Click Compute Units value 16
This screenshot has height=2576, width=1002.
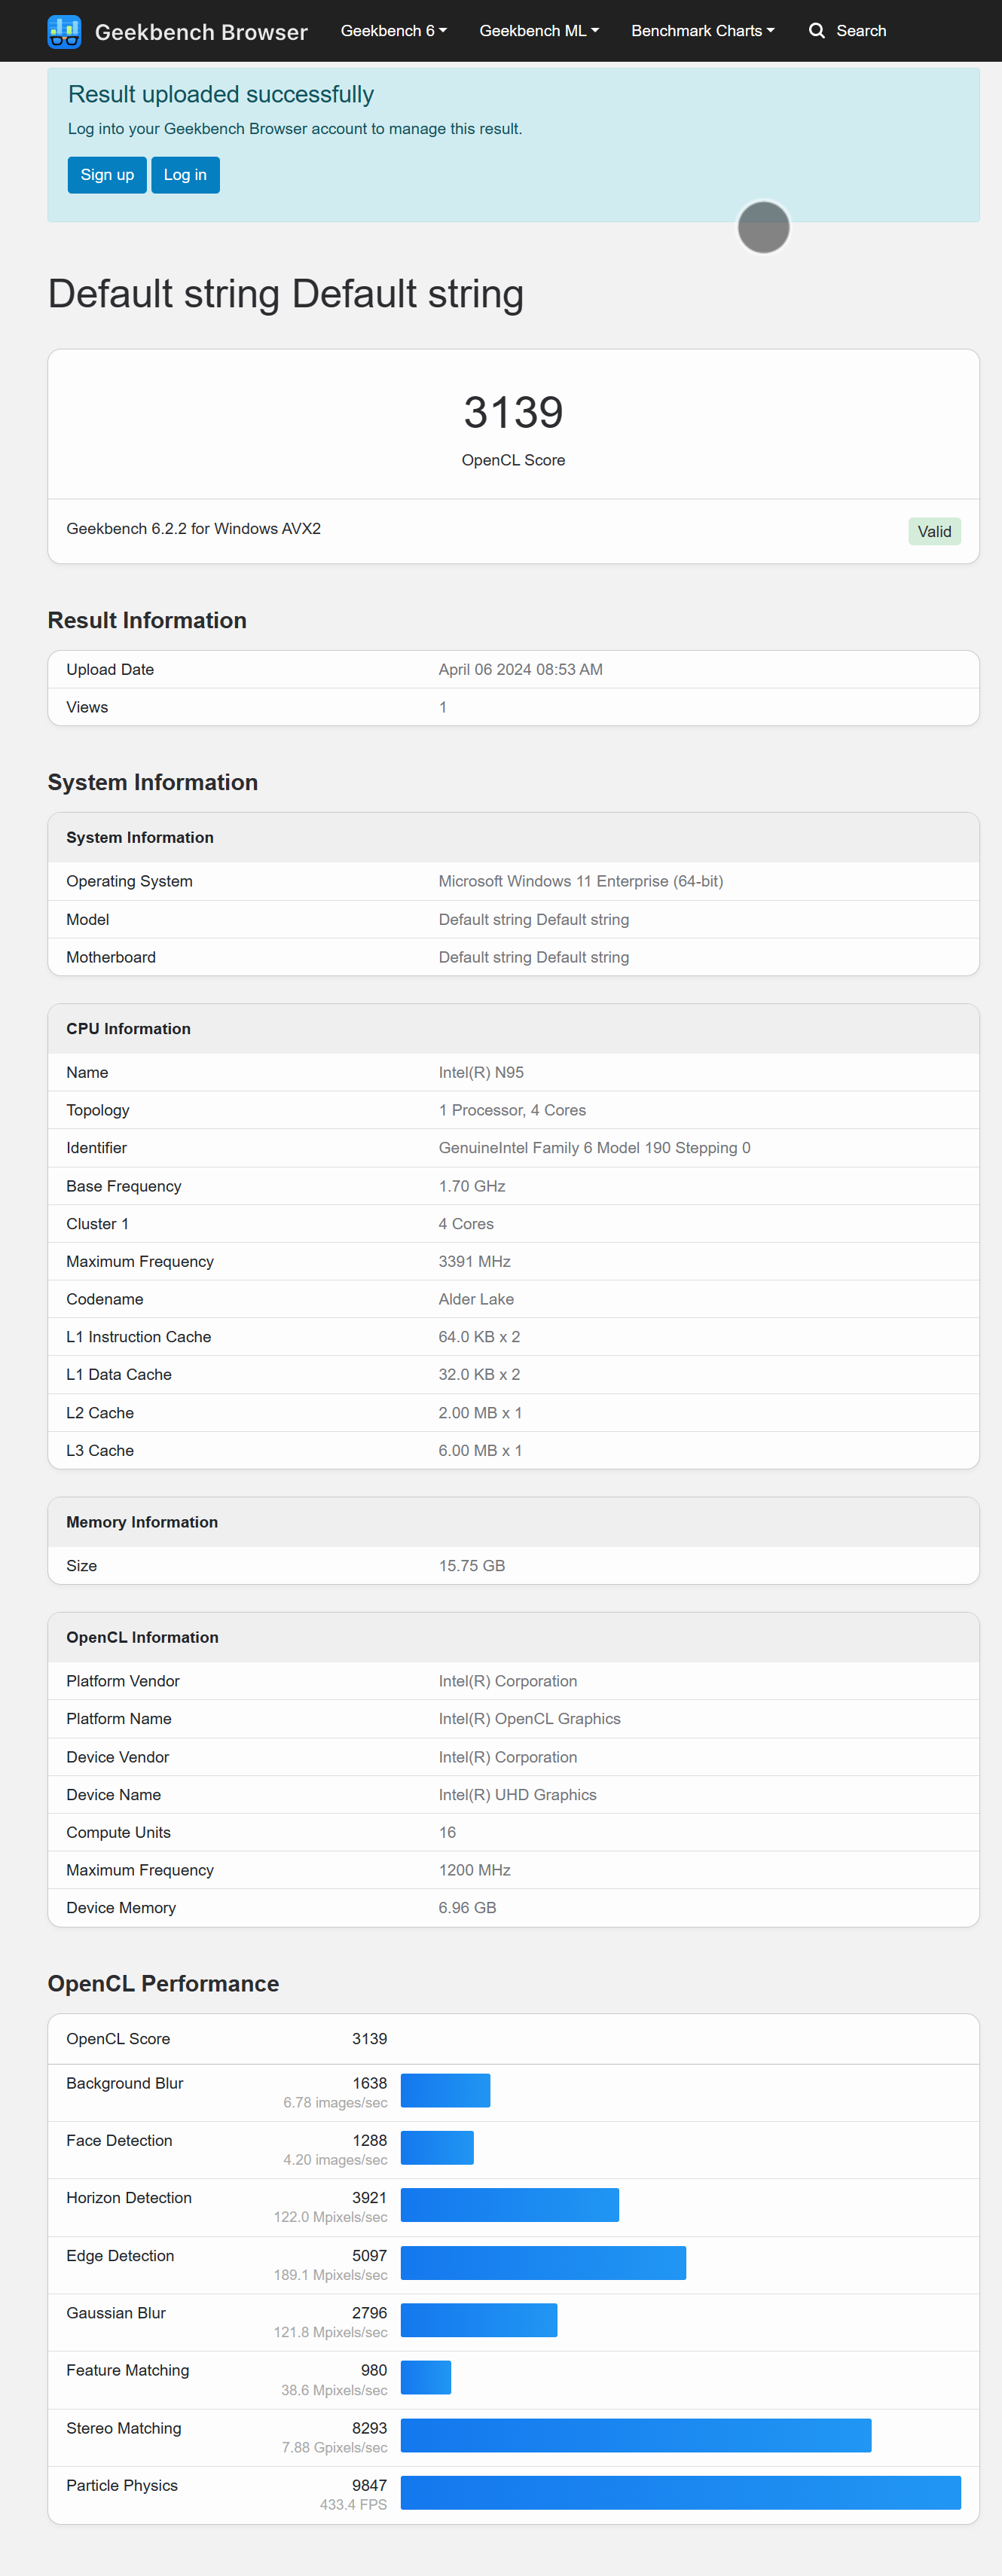pos(447,1833)
